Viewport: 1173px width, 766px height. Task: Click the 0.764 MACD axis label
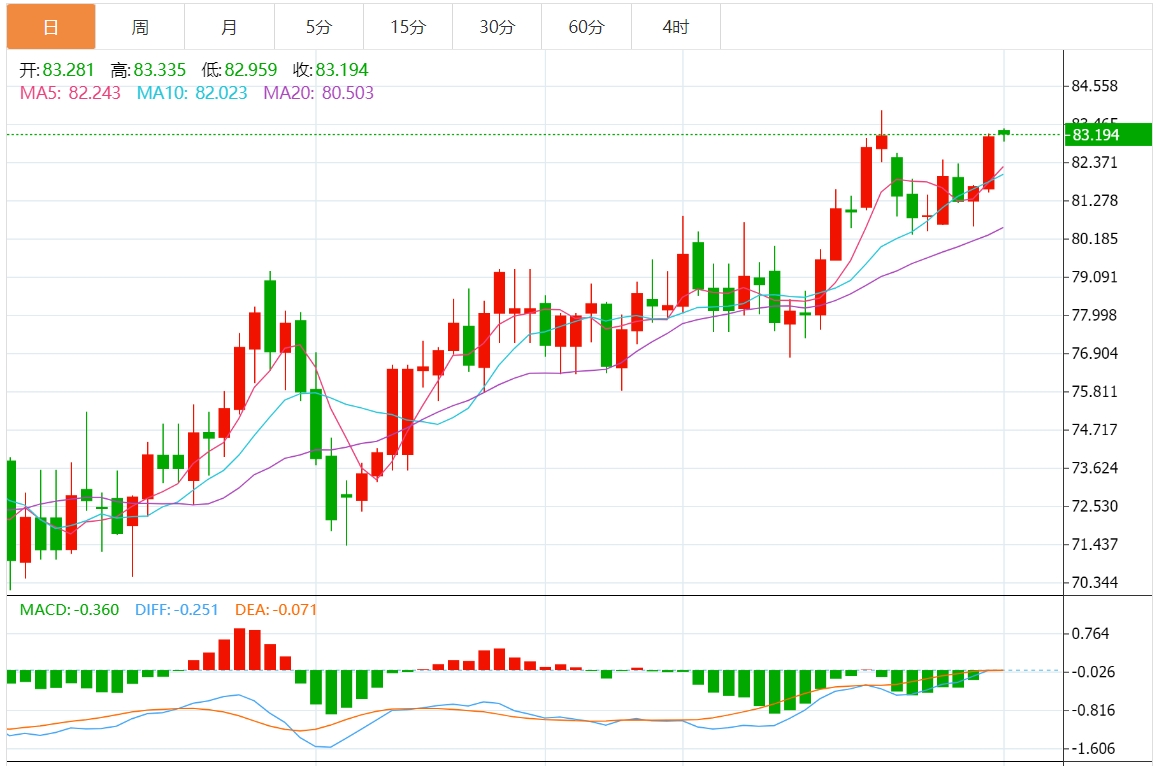(x=1091, y=634)
